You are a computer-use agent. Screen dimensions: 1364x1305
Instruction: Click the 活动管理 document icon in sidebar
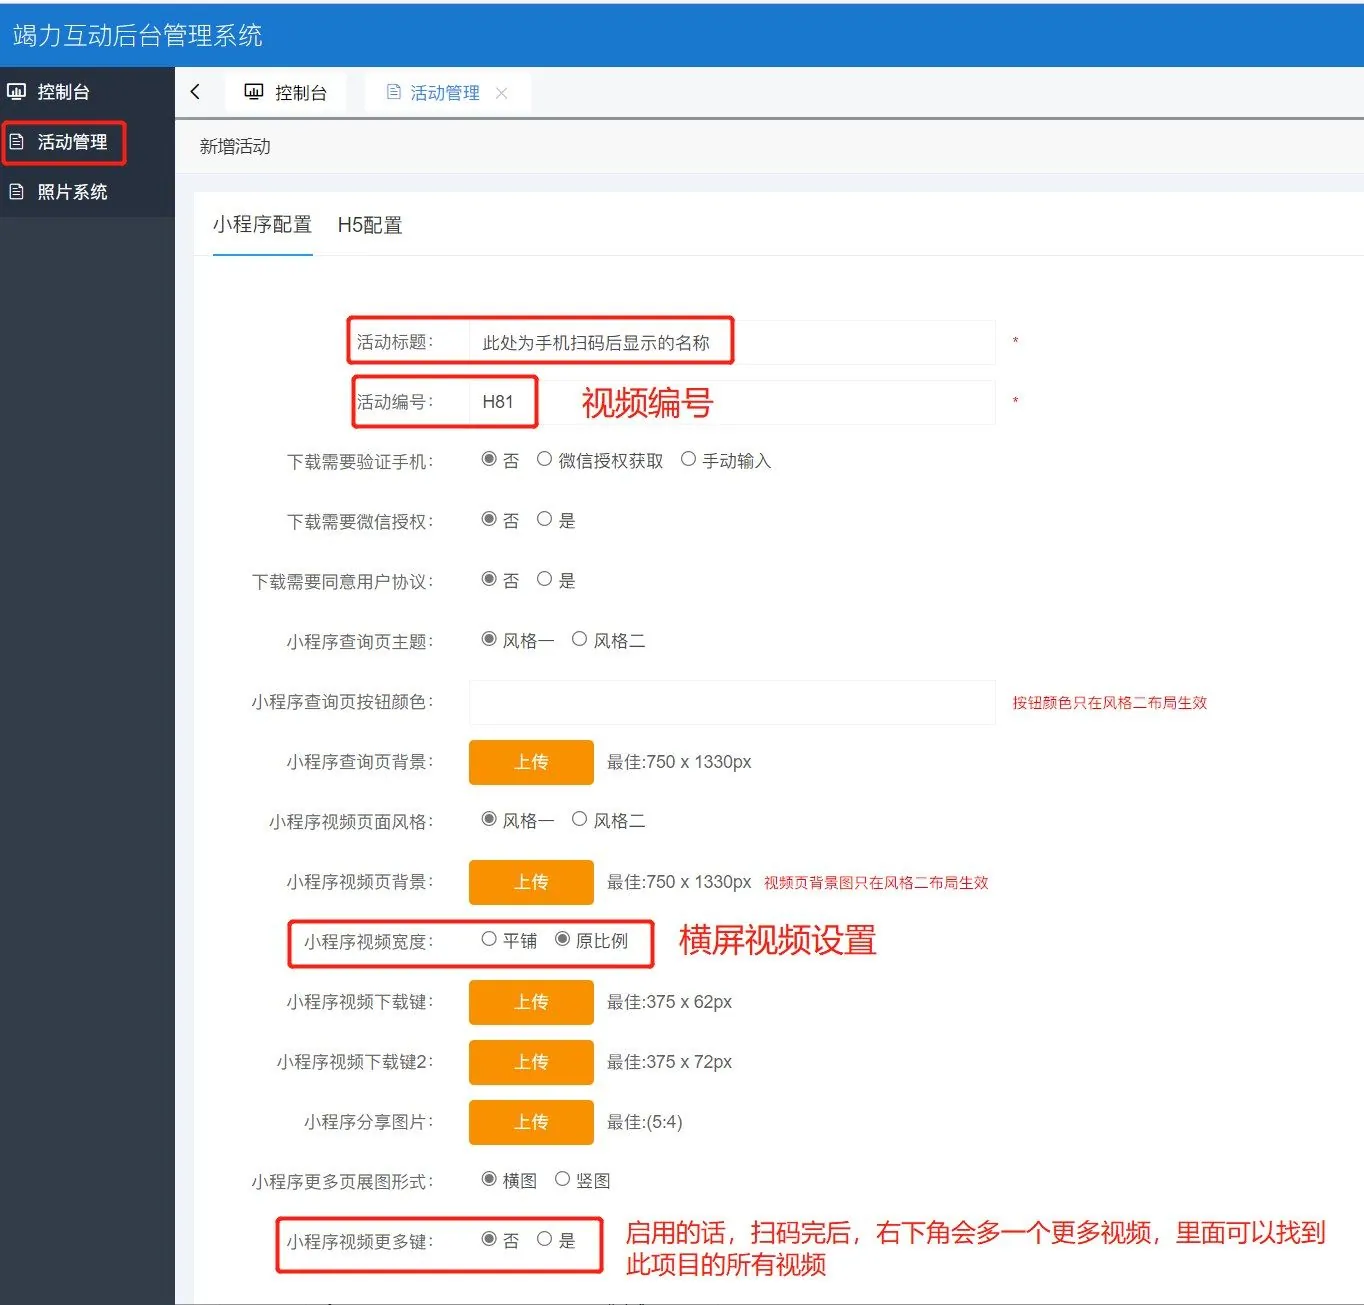coord(16,142)
